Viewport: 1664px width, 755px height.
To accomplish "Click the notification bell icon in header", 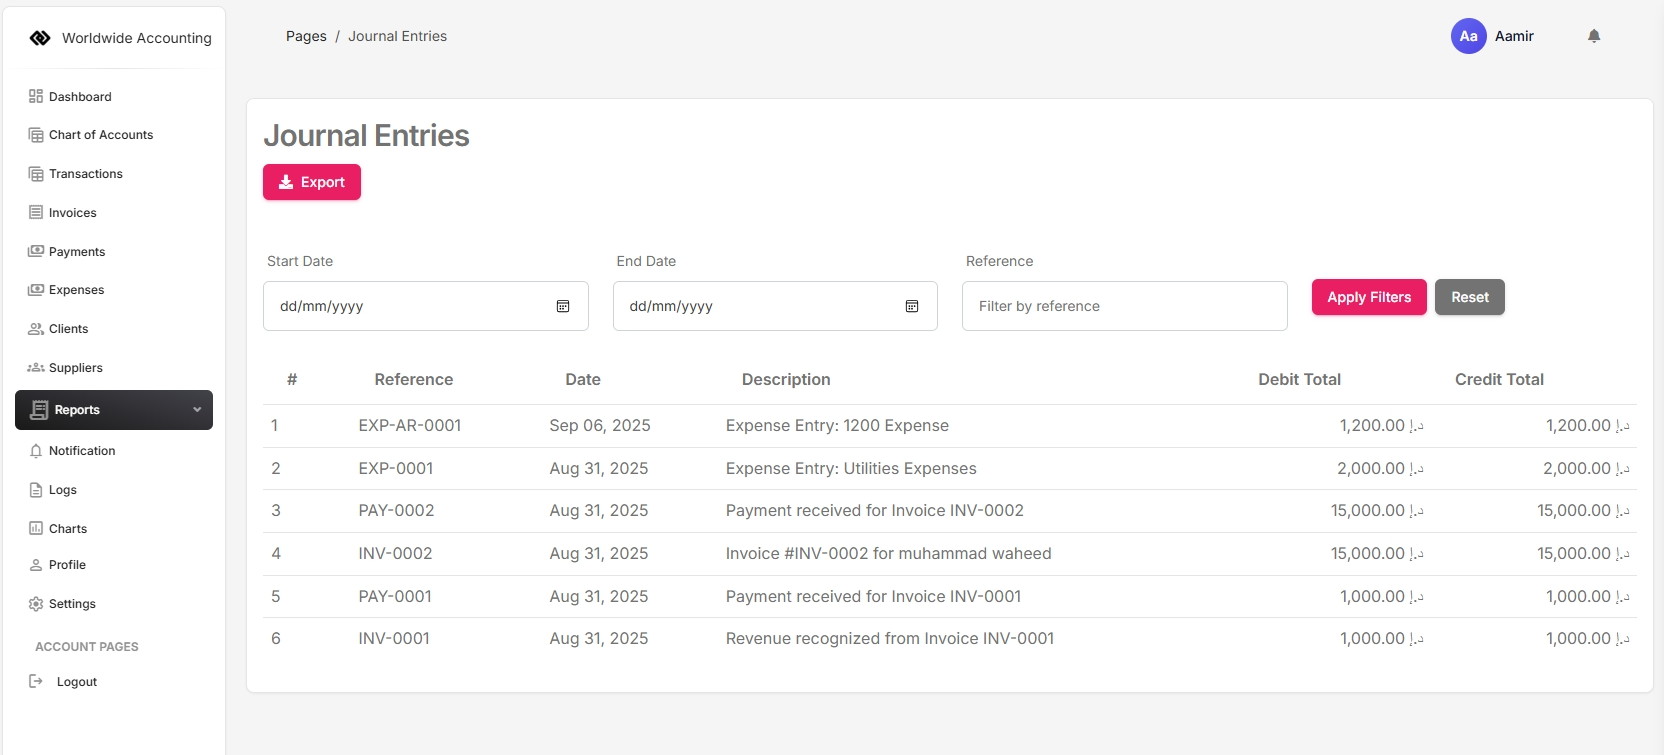I will coord(1594,36).
